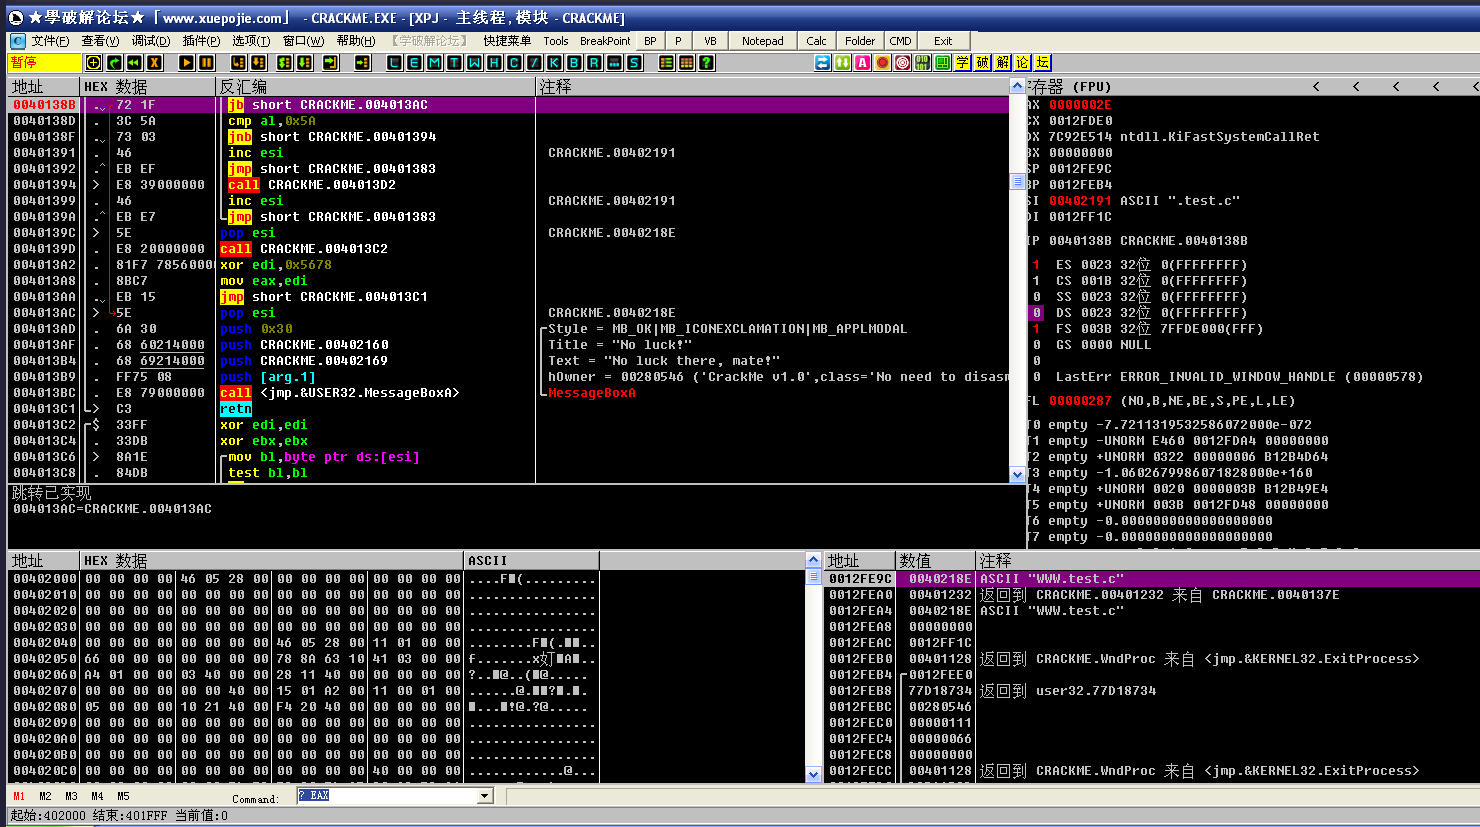This screenshot has height=827, width=1480.
Task: Show Call stack (K icon)
Action: coord(554,63)
